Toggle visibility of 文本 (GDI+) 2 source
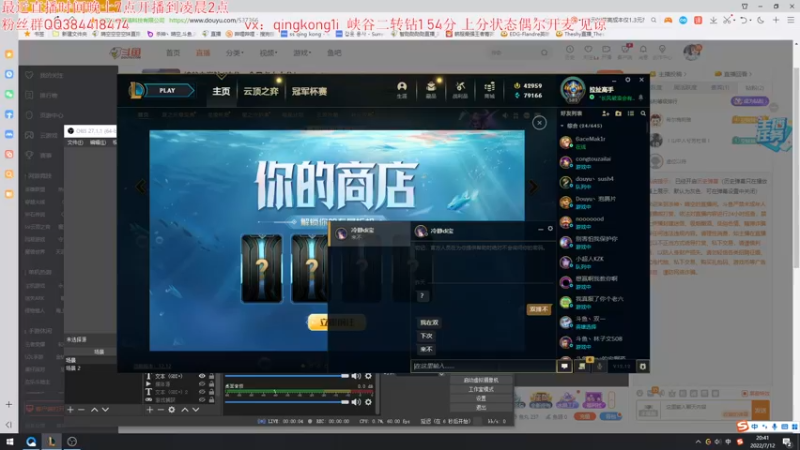 point(202,392)
